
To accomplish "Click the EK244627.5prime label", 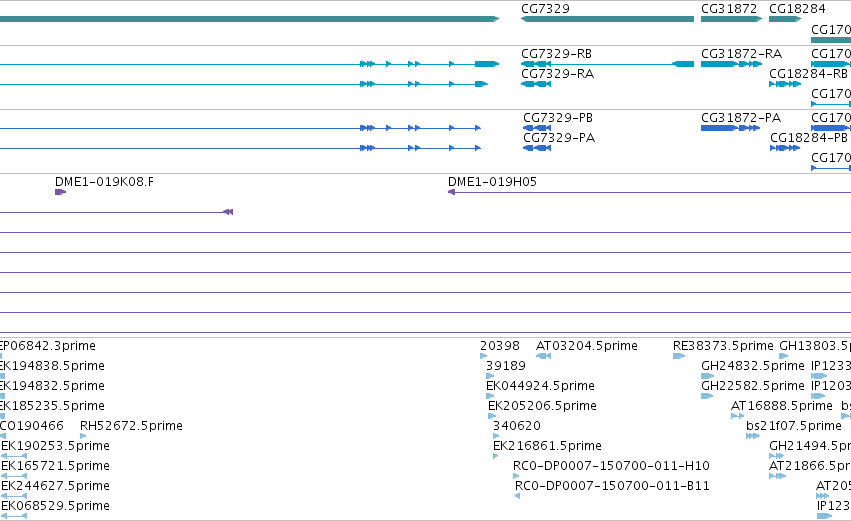I will (55, 486).
